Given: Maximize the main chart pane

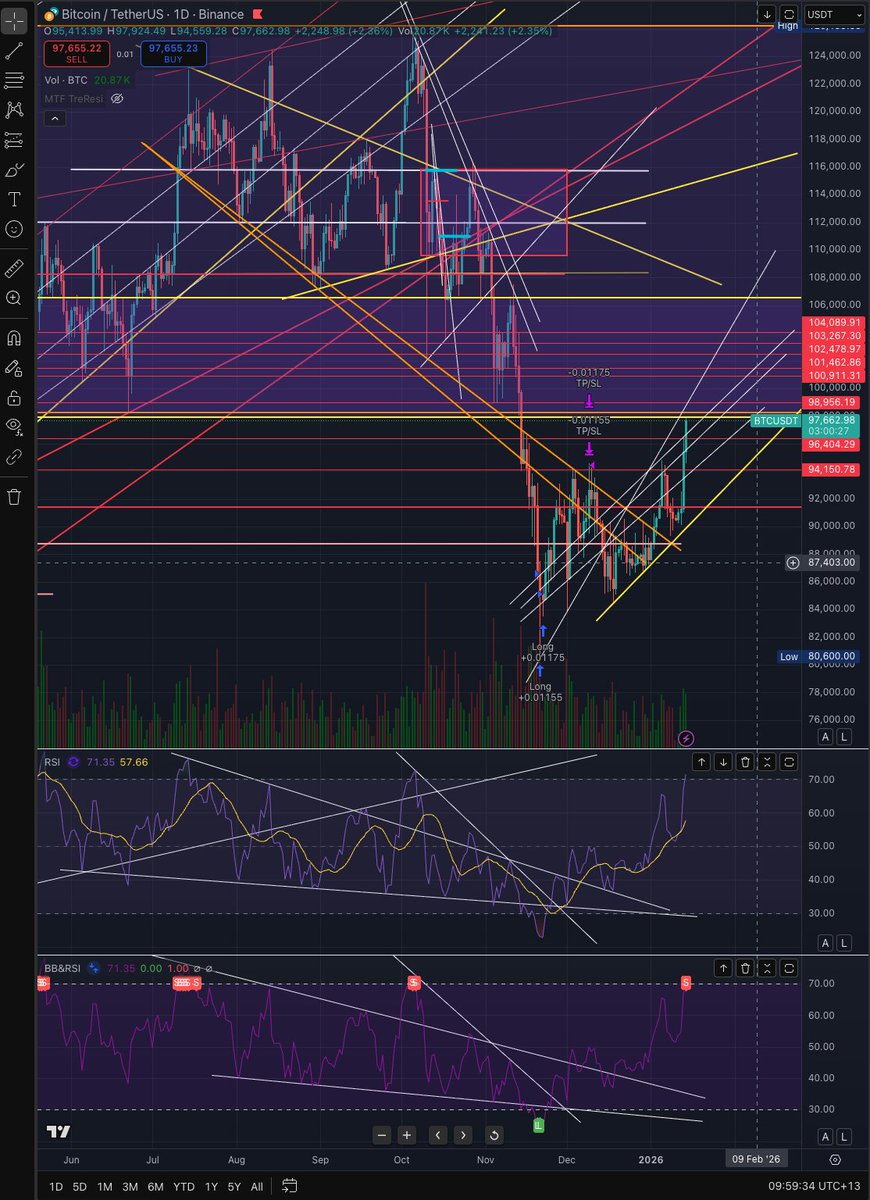Looking at the screenshot, I should pyautogui.click(x=789, y=14).
